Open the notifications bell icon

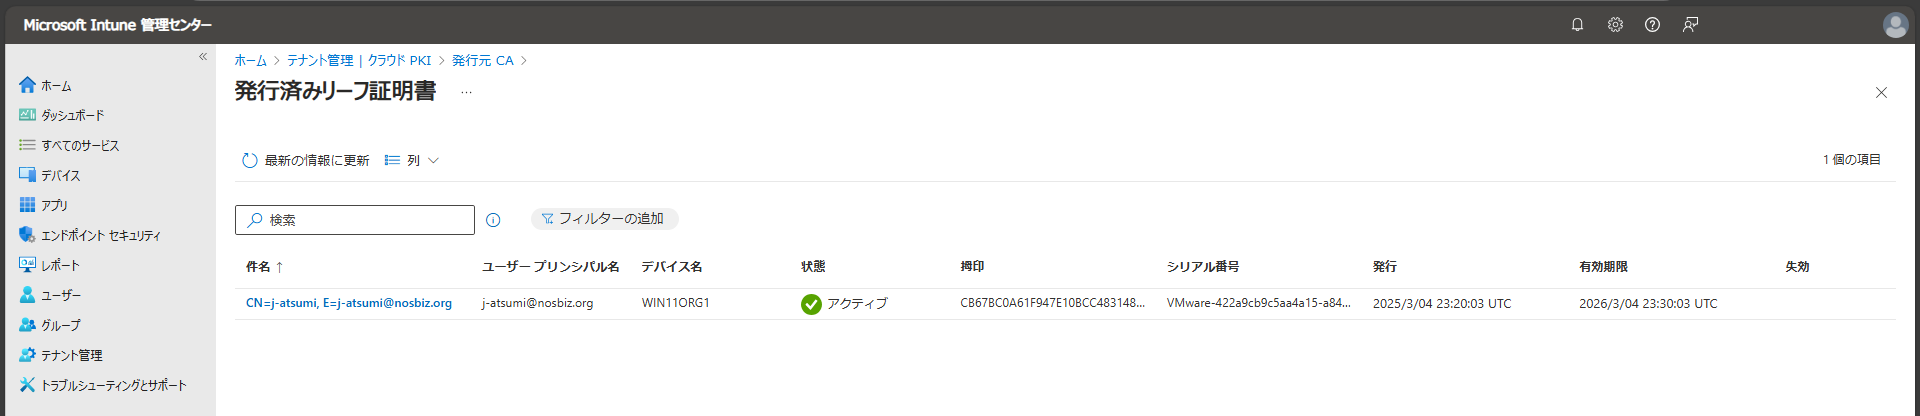tap(1577, 25)
